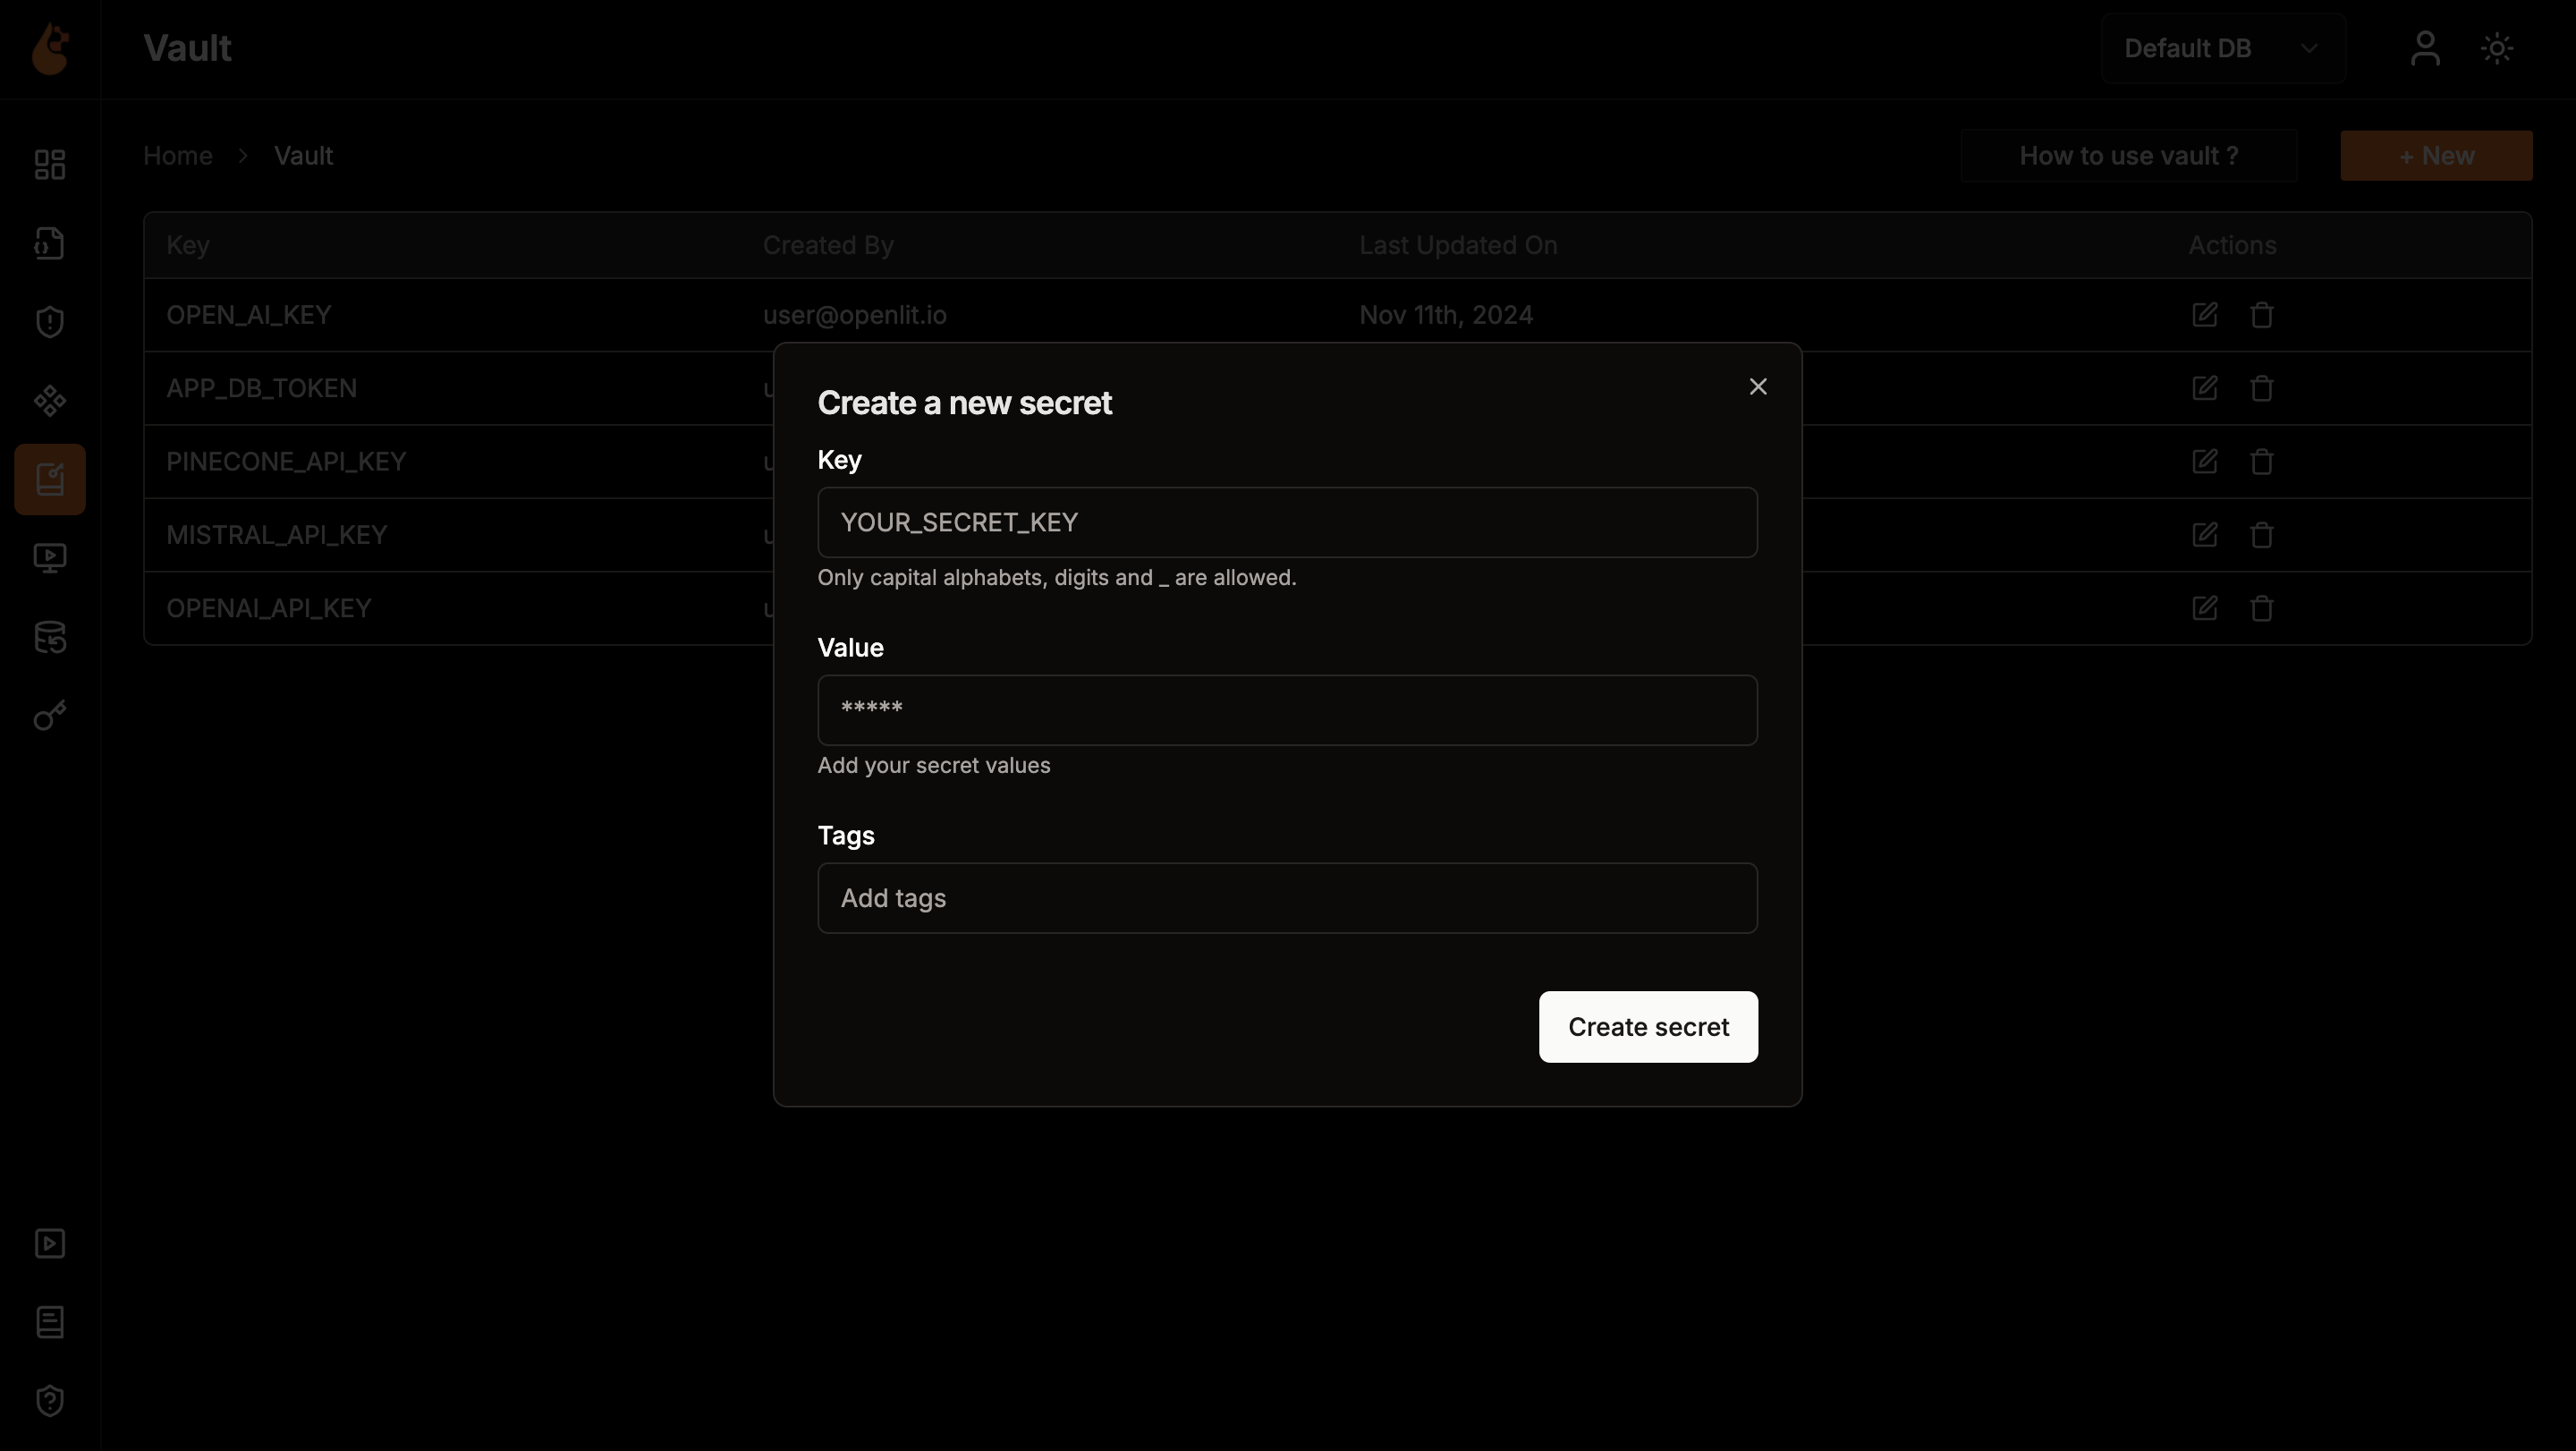Click the edit icon for PINECONE_API_KEY
Image resolution: width=2576 pixels, height=1451 pixels.
tap(2205, 462)
